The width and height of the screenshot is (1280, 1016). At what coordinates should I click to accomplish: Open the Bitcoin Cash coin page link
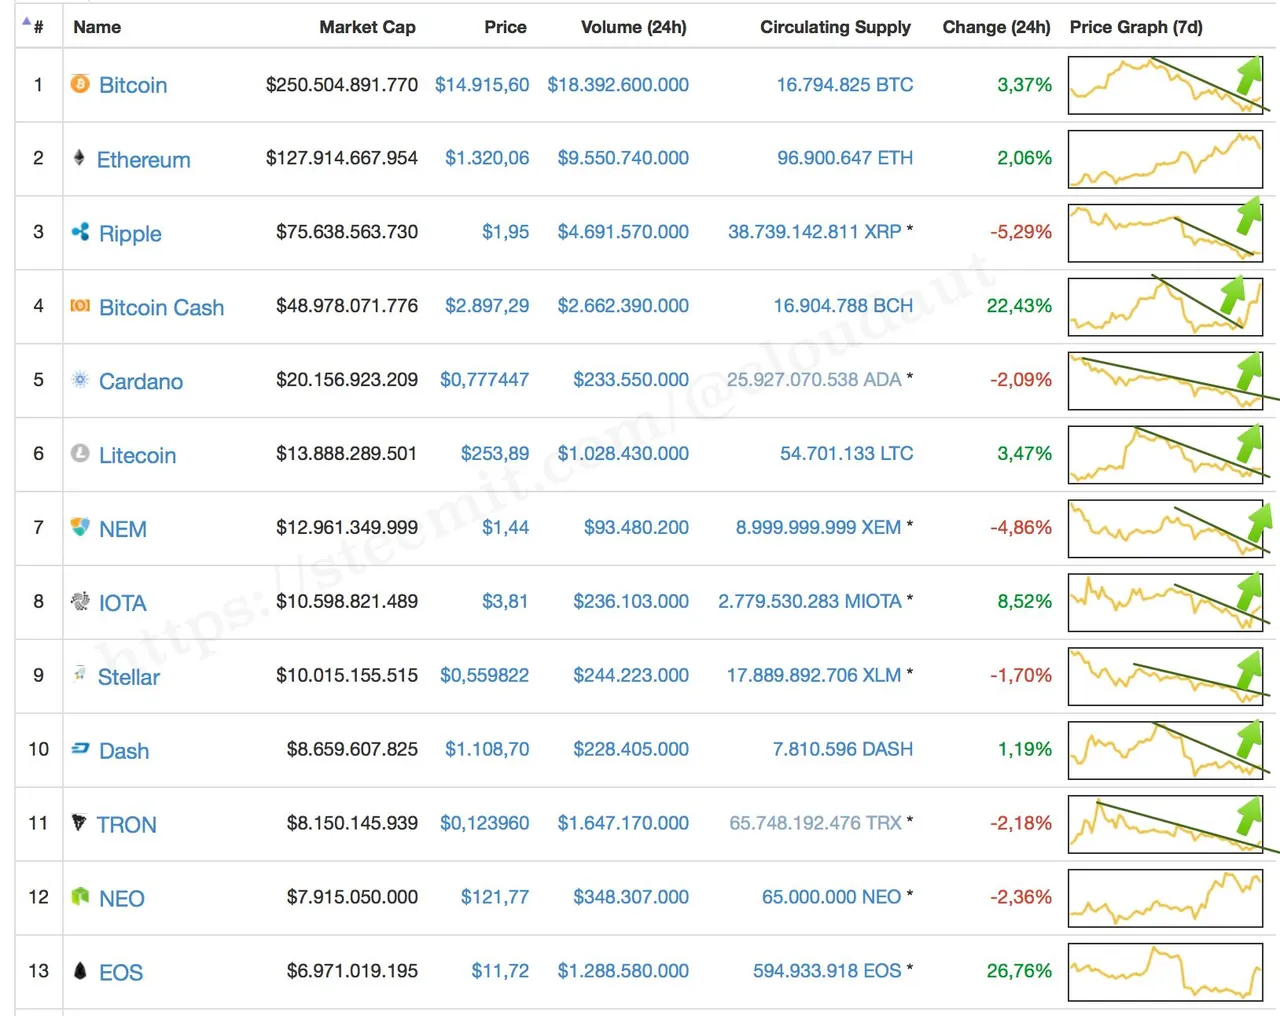pyautogui.click(x=161, y=307)
